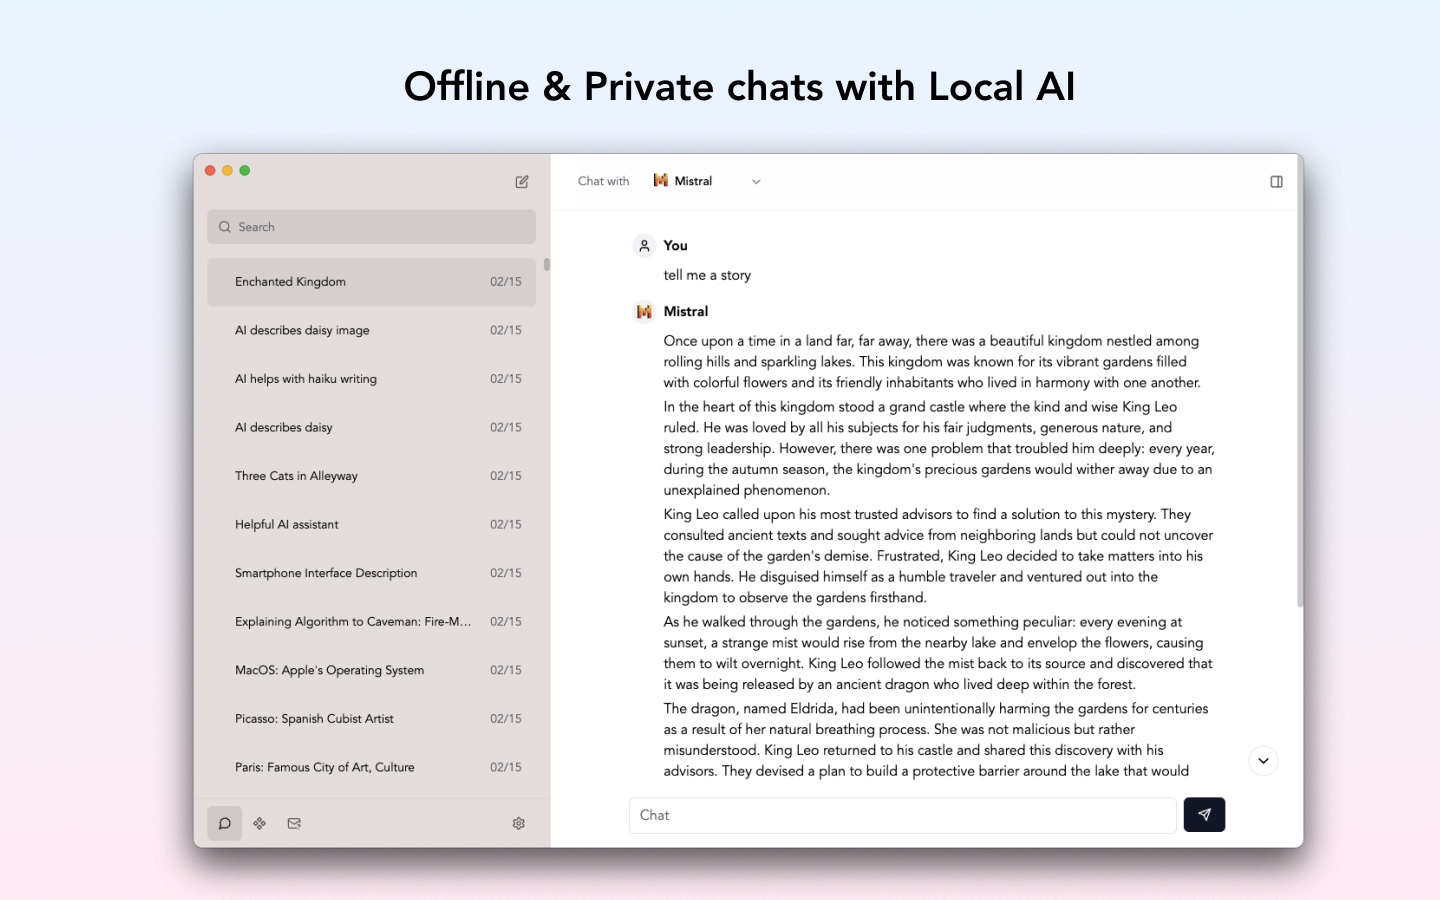
Task: Open the Enchanted Kingdom conversation
Action: 371,282
